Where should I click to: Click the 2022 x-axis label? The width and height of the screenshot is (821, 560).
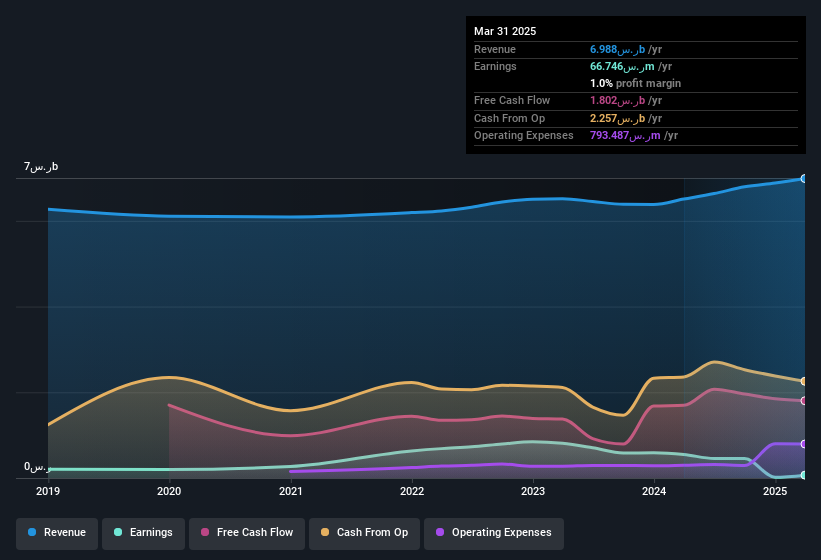tap(412, 491)
